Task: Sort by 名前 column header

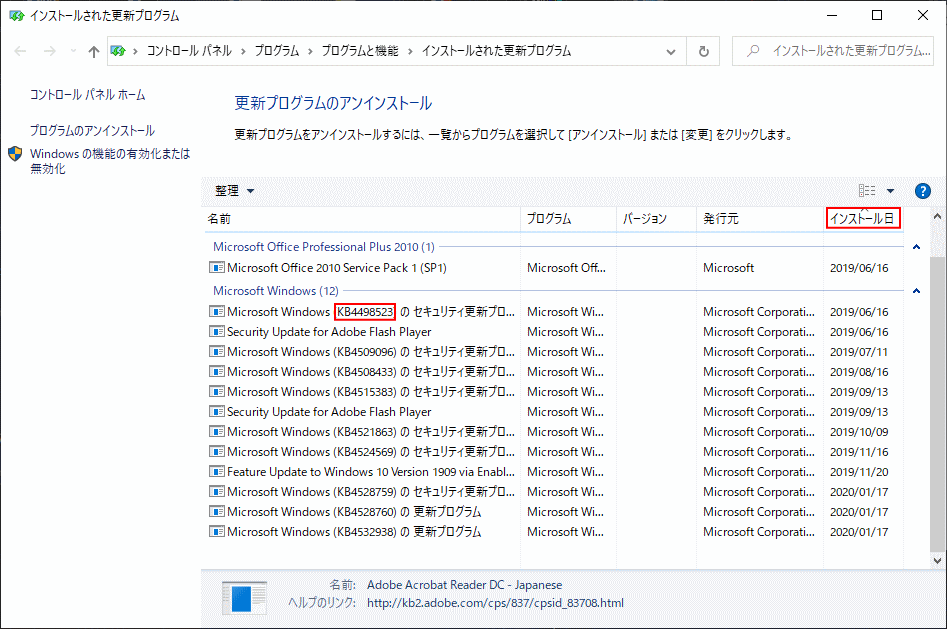Action: (361, 219)
